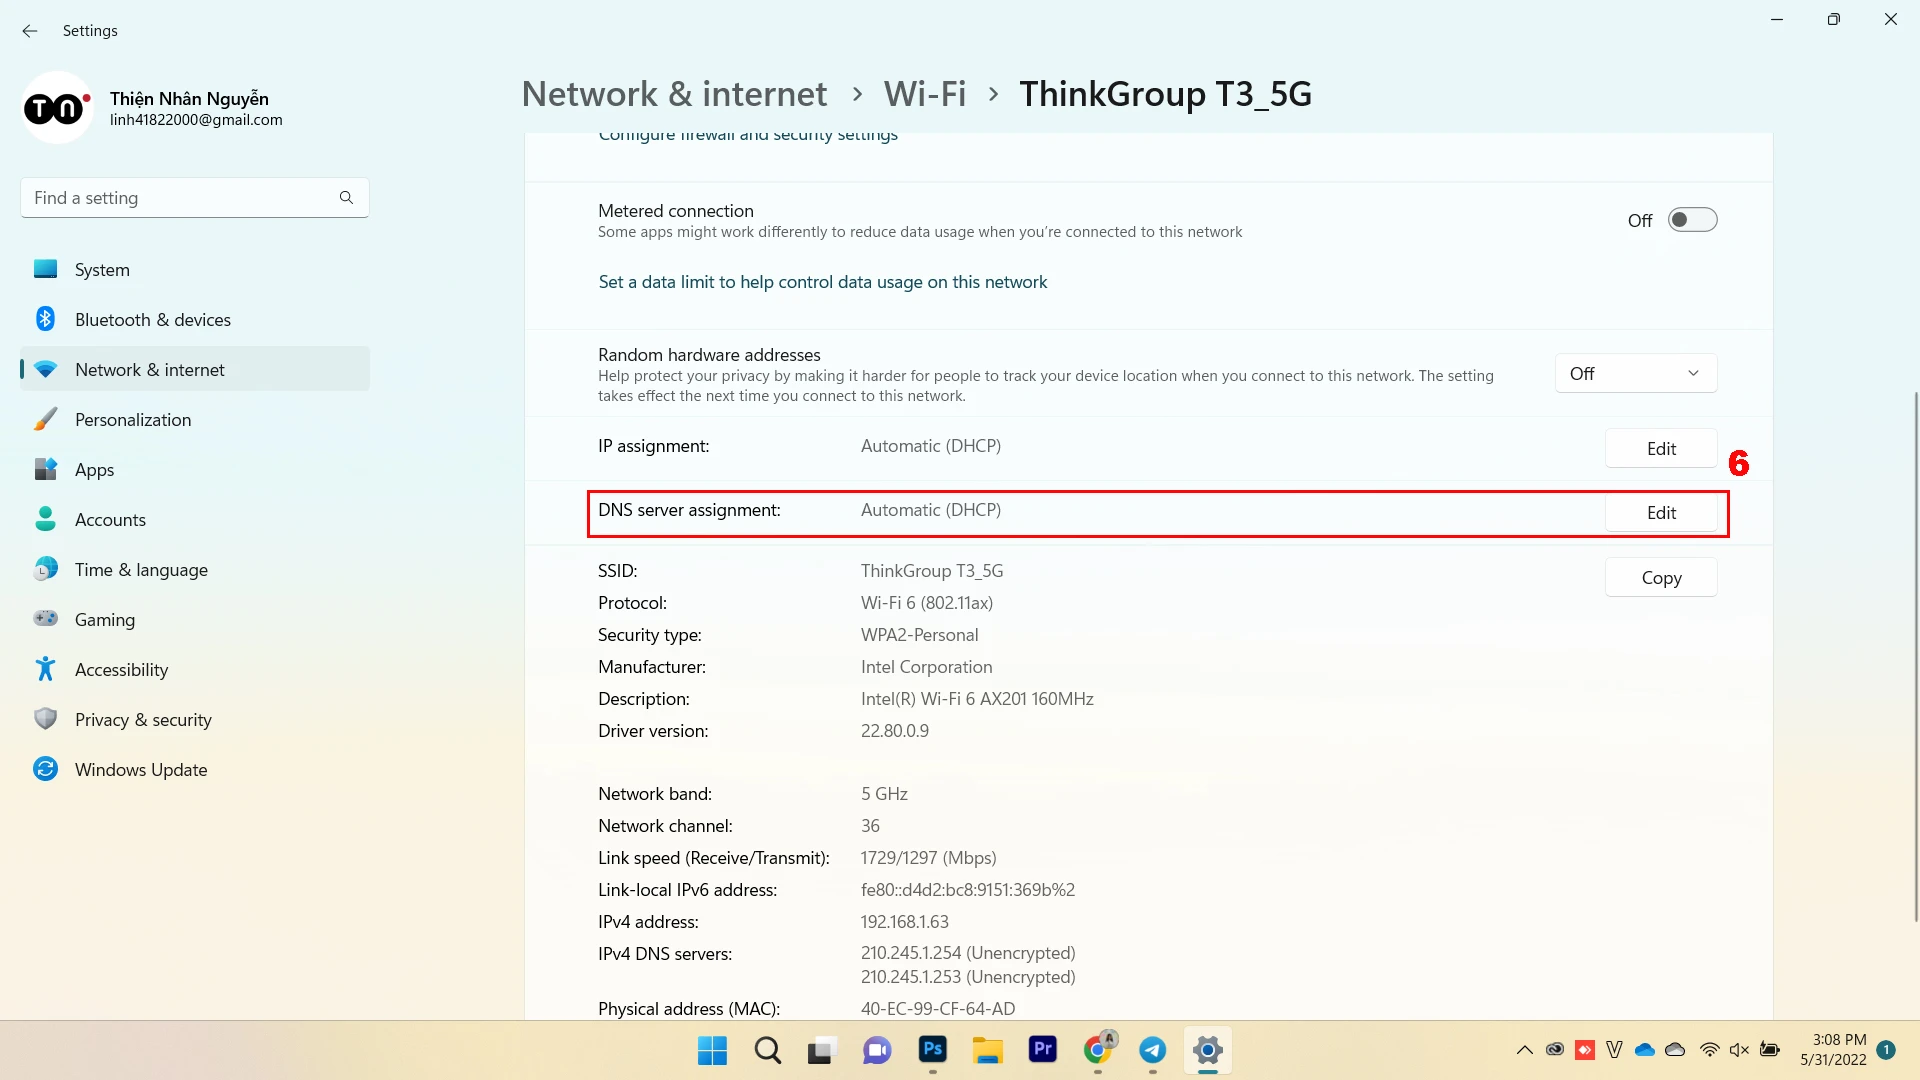Image resolution: width=1920 pixels, height=1080 pixels.
Task: Click the IPv4 address value 192.168.1.63
Action: click(904, 921)
